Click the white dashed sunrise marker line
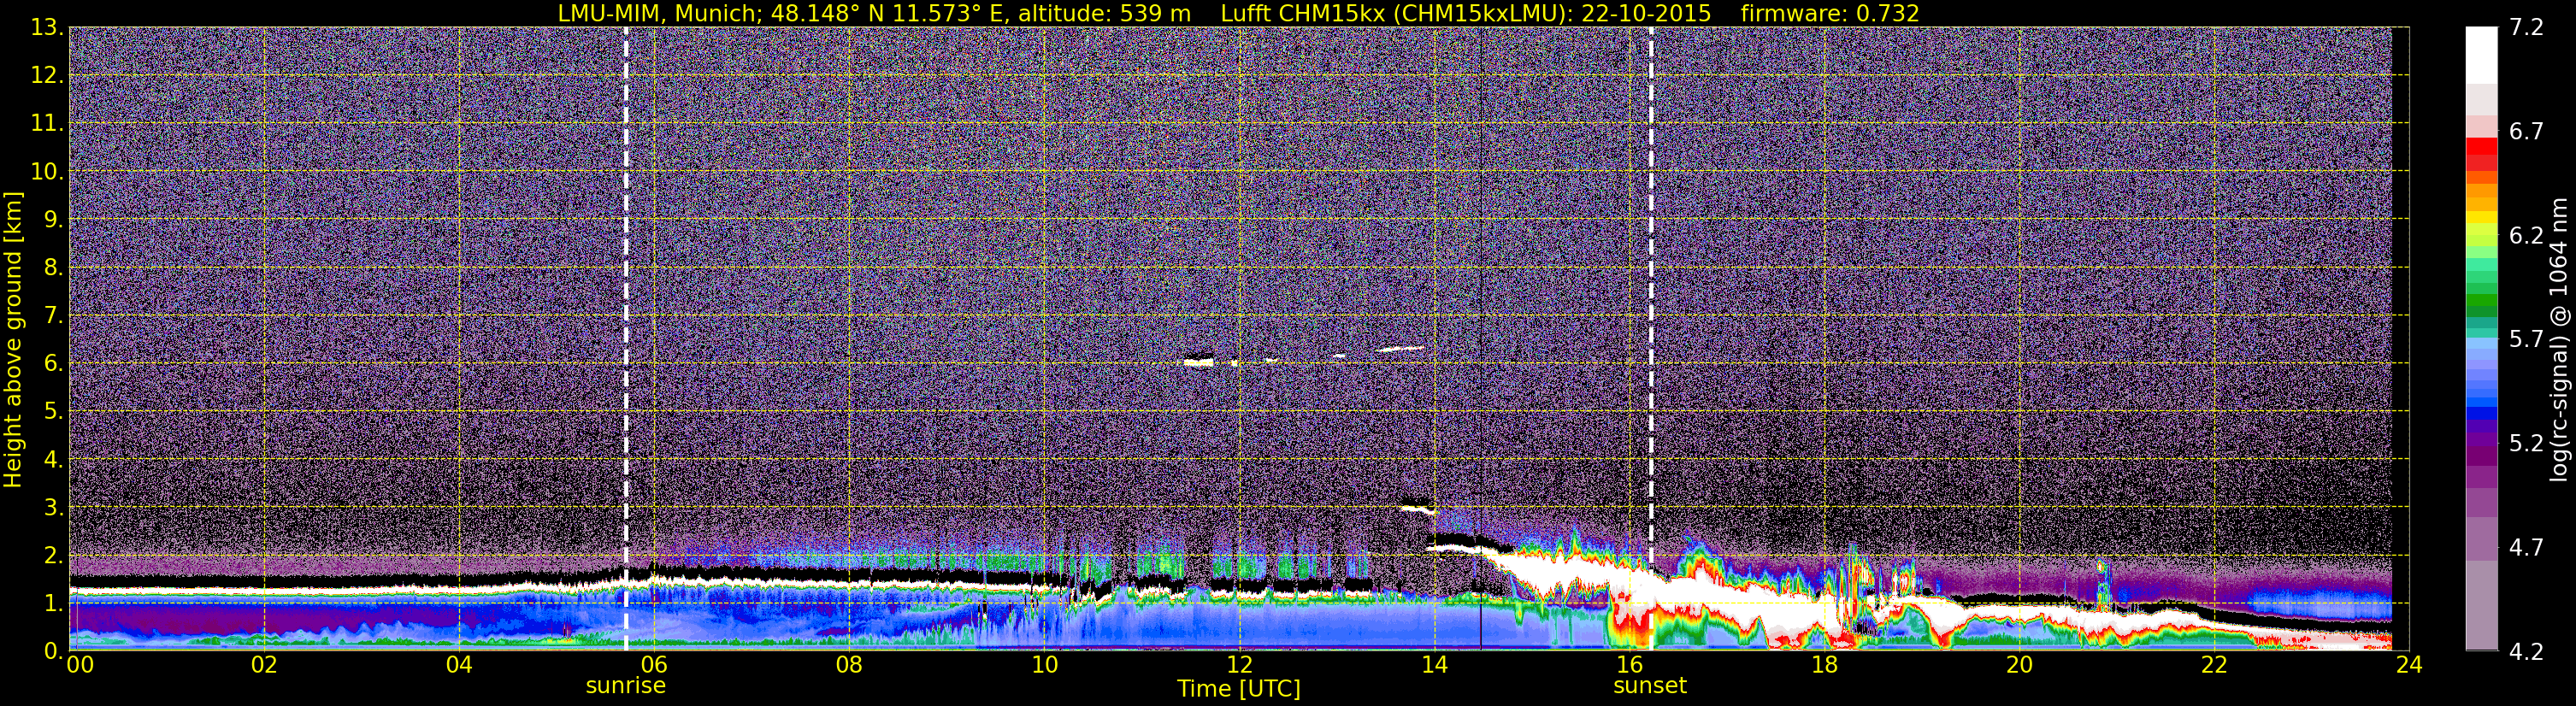Image resolution: width=2576 pixels, height=706 pixels. click(626, 339)
